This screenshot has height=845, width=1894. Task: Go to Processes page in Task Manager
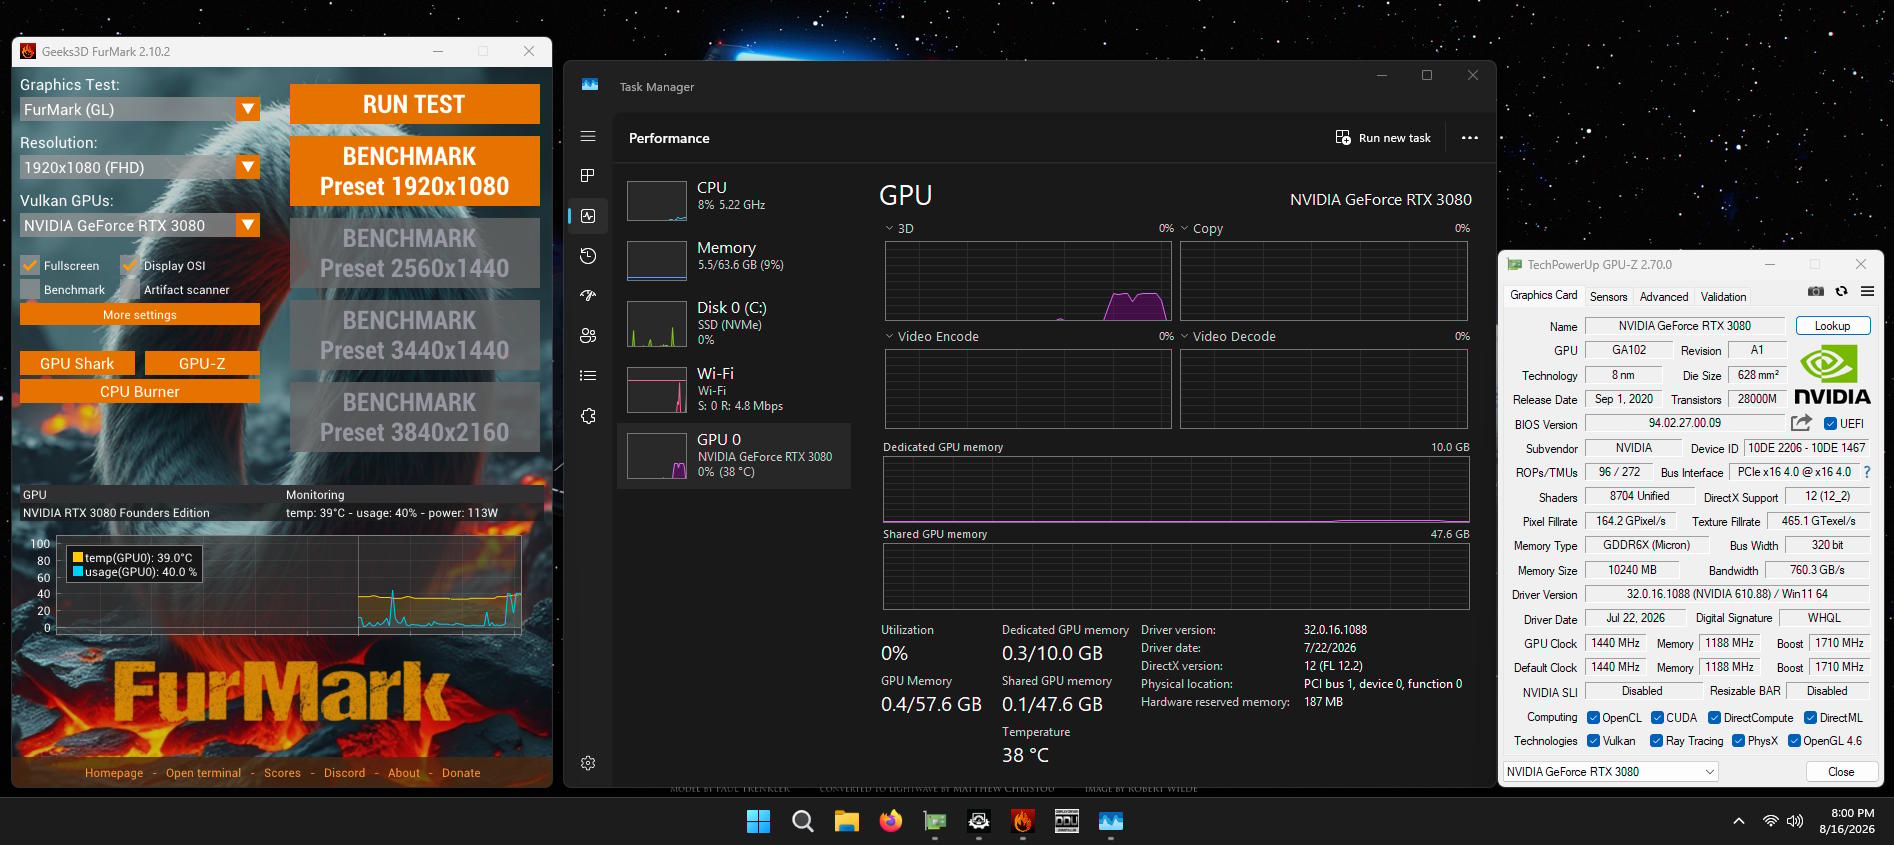(588, 176)
